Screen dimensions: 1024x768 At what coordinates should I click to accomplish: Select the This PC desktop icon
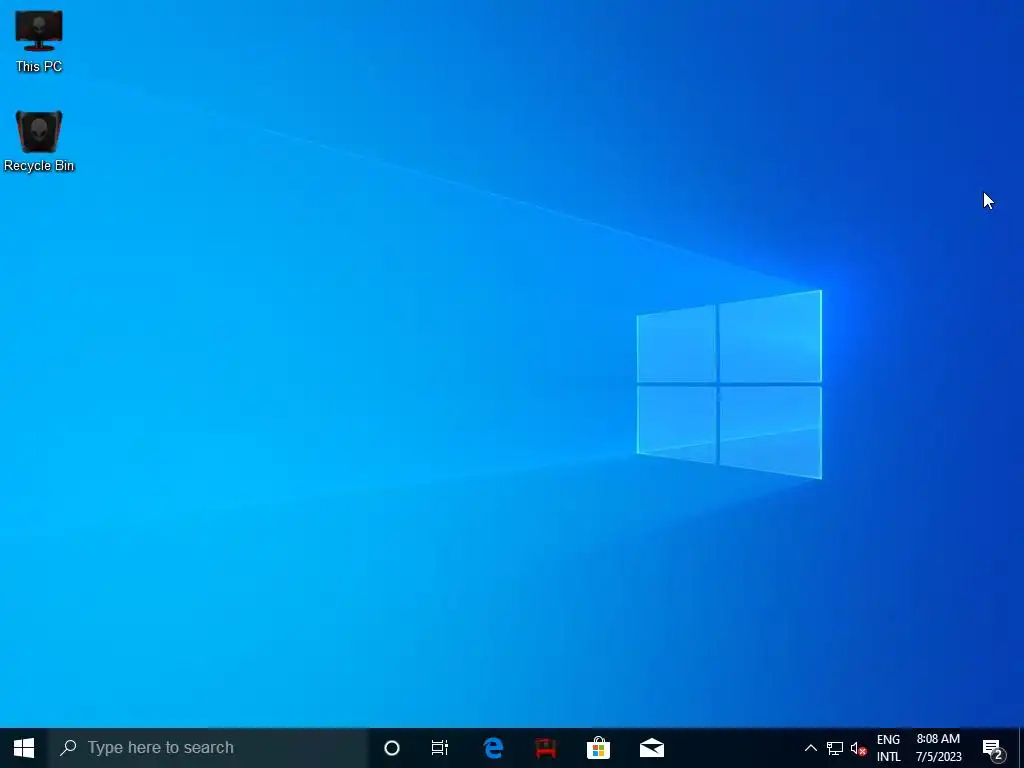pyautogui.click(x=39, y=41)
